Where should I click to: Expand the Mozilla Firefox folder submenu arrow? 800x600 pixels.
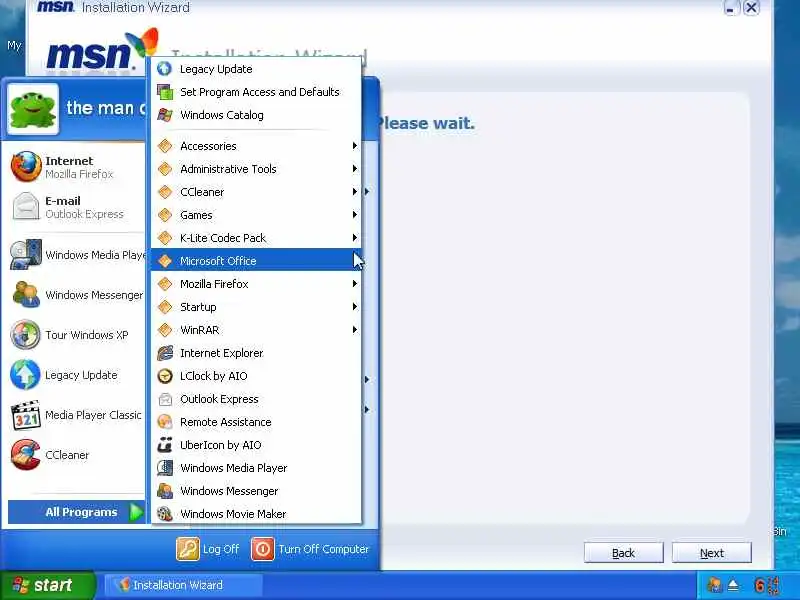(x=355, y=284)
